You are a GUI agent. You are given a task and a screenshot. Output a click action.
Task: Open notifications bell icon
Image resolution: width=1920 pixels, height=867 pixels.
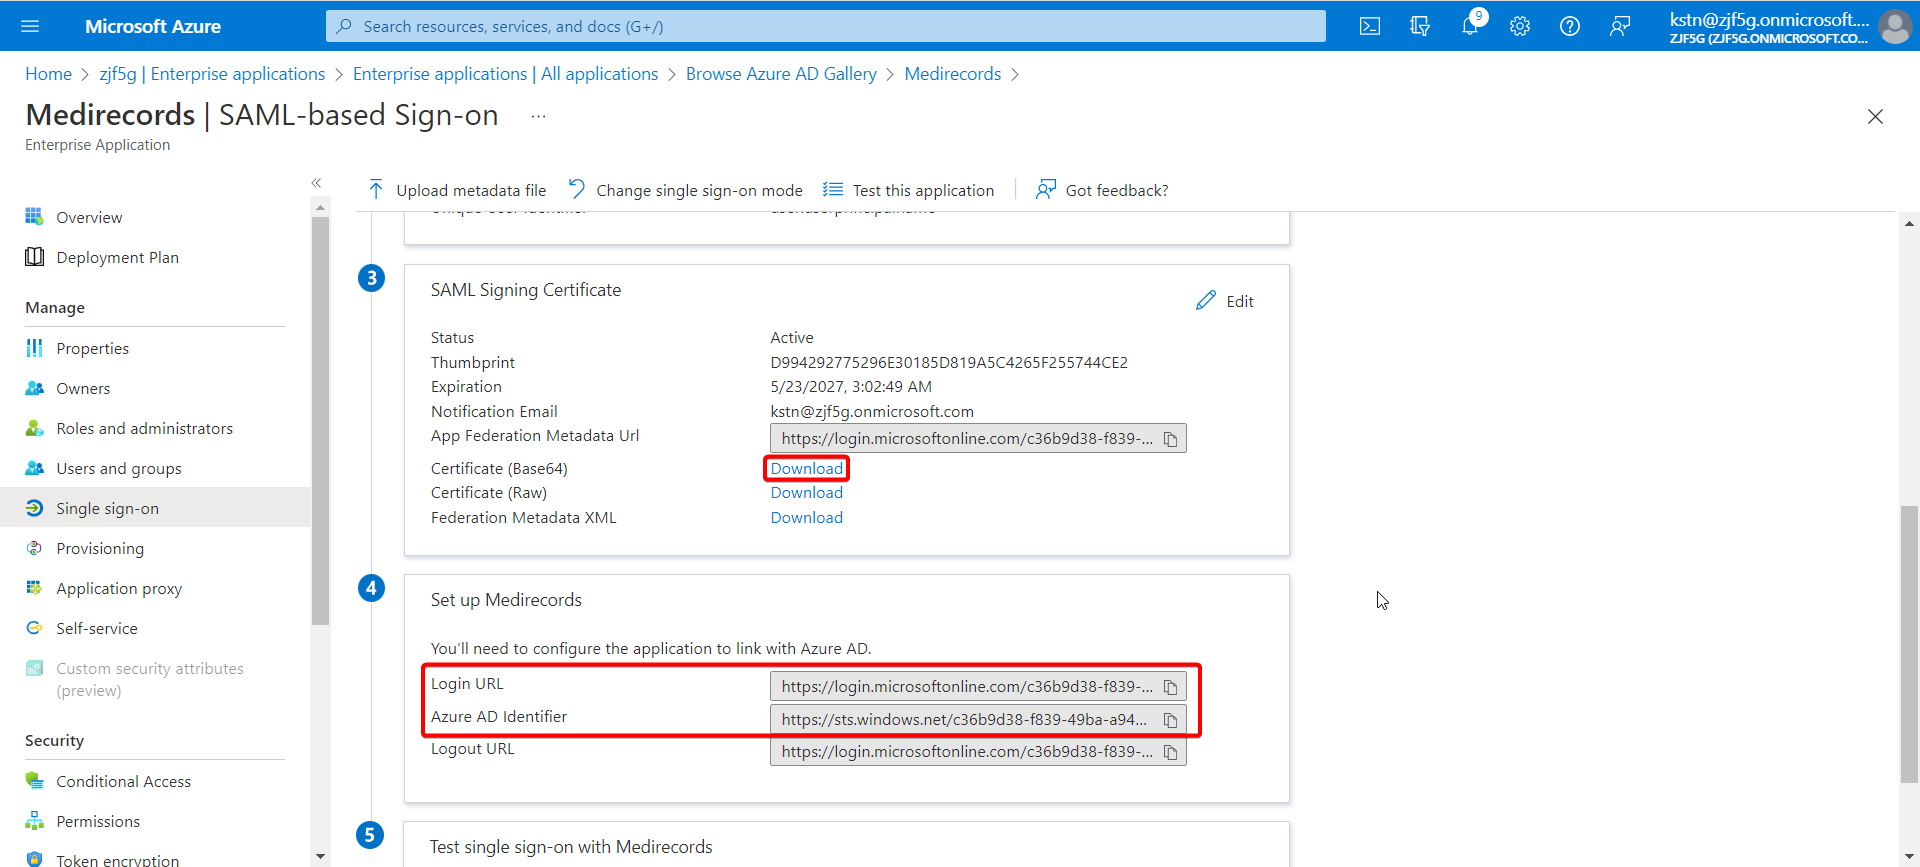point(1470,26)
